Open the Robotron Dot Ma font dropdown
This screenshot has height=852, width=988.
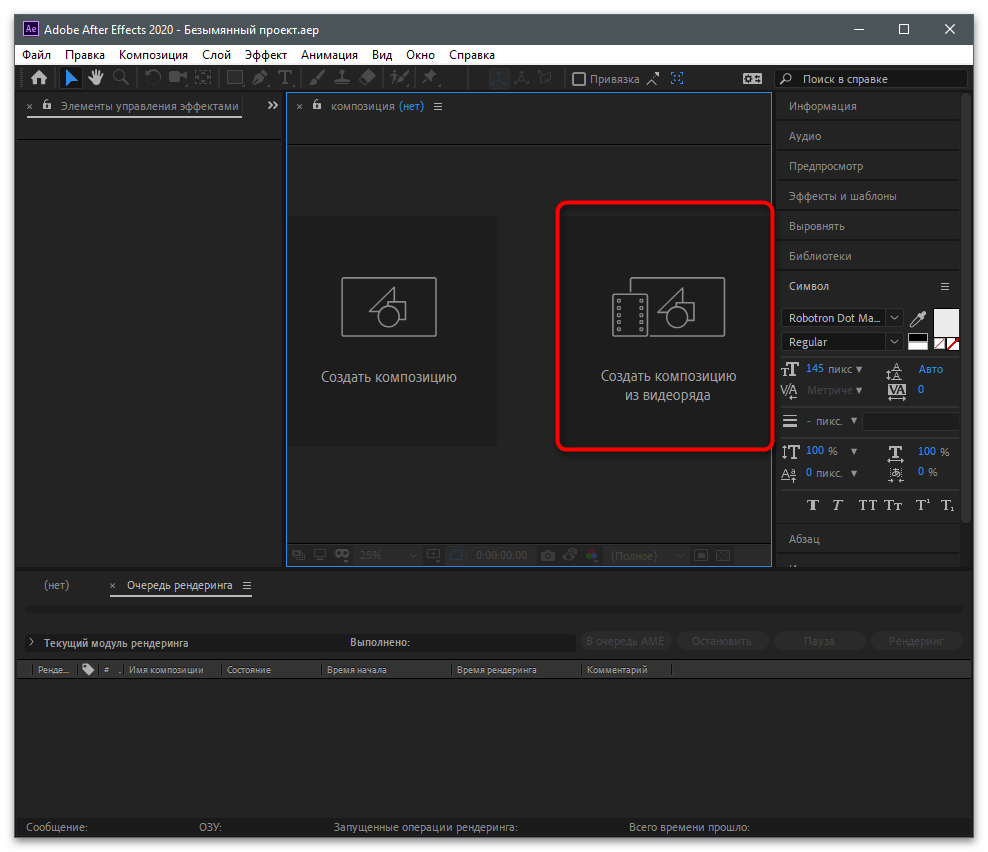click(894, 318)
